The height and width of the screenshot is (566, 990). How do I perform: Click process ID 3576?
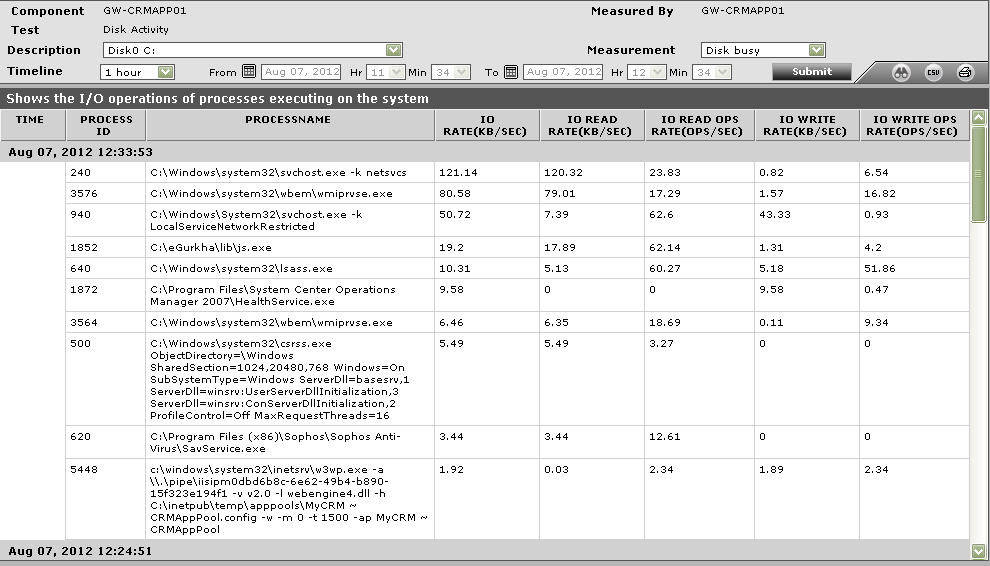84,193
